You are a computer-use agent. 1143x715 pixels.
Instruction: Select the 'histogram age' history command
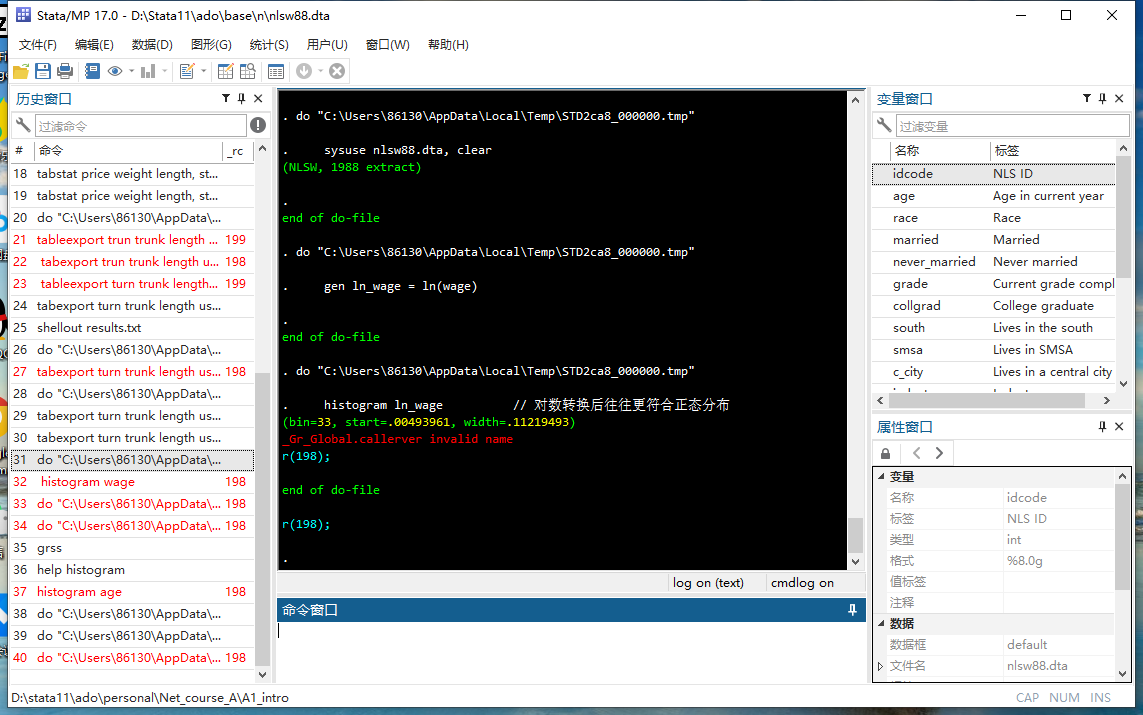pos(79,592)
